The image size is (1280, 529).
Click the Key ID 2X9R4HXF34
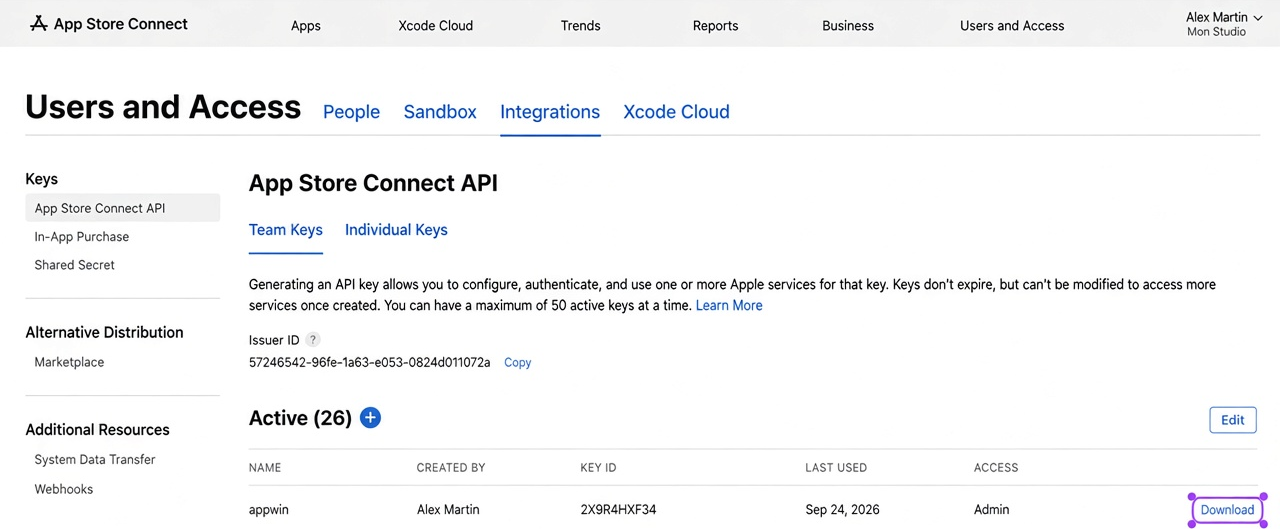click(x=619, y=510)
